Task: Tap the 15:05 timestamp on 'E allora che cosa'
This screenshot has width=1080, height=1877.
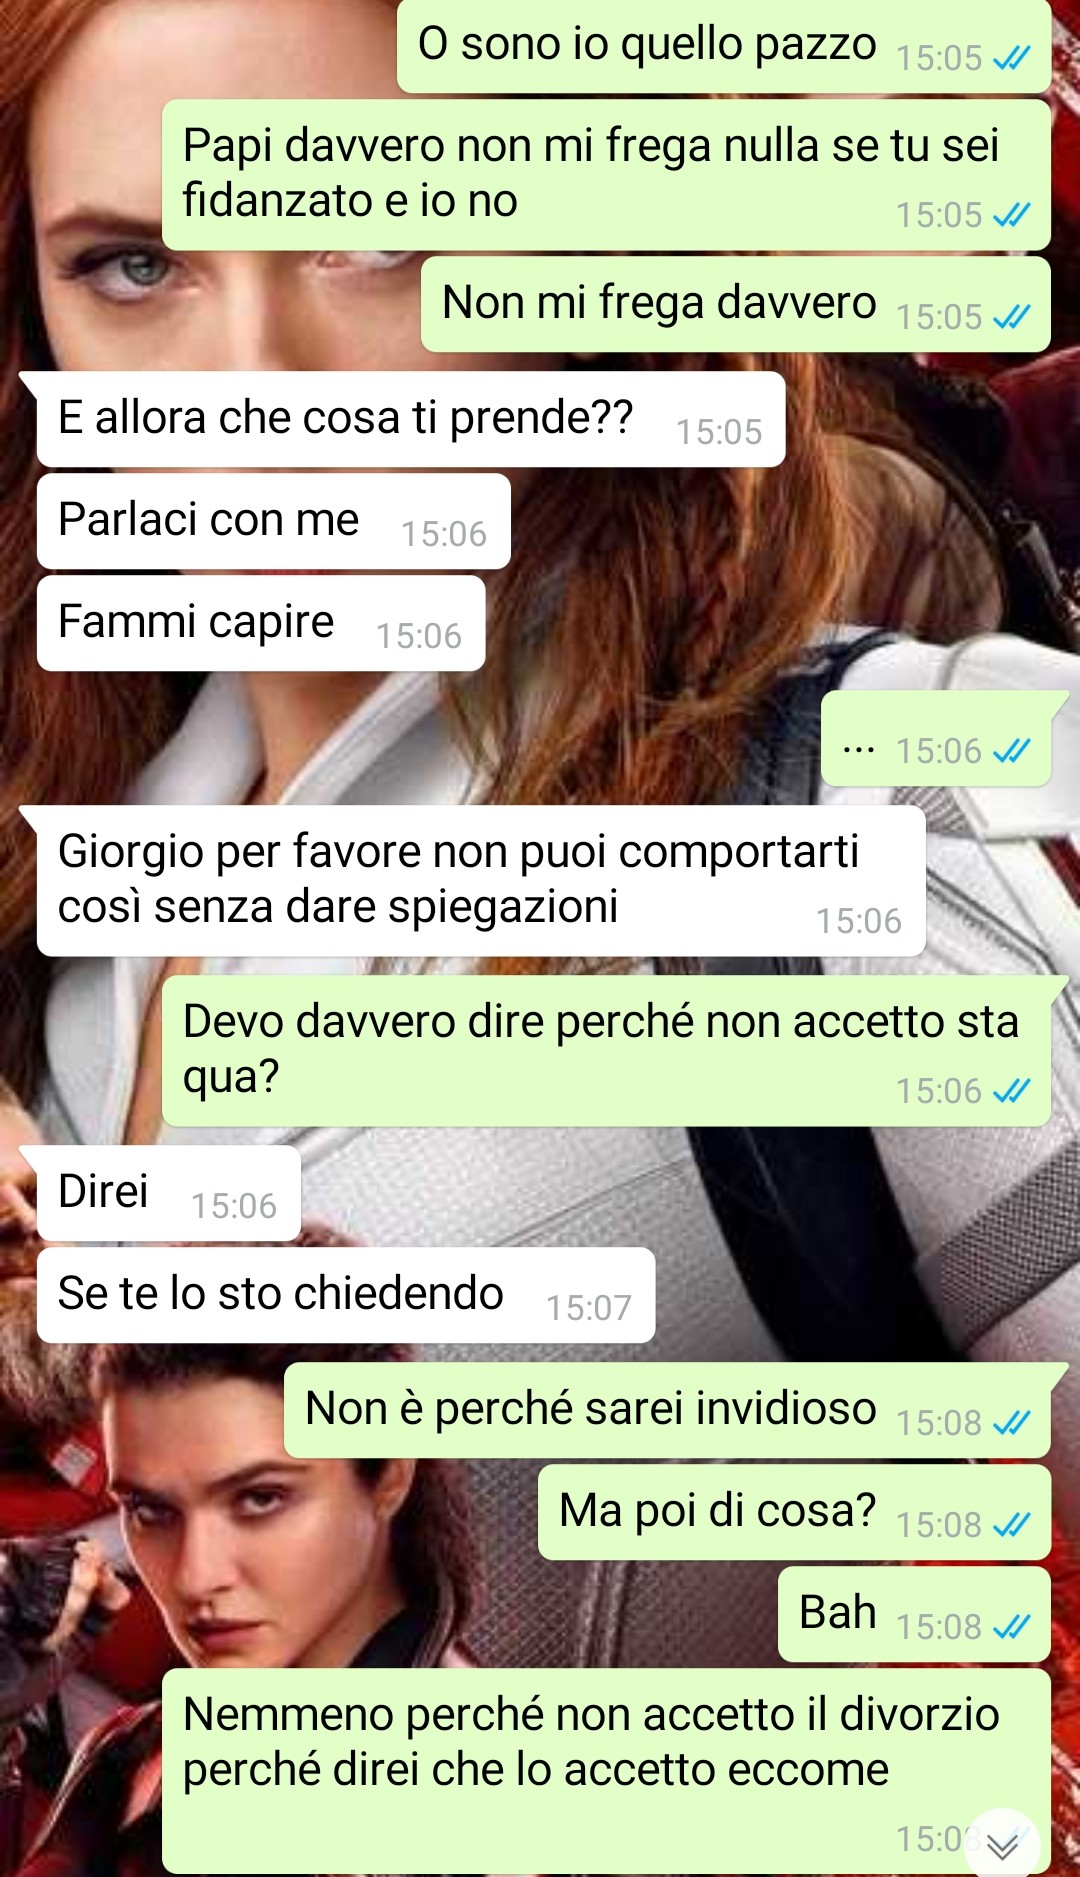Action: click(x=719, y=433)
